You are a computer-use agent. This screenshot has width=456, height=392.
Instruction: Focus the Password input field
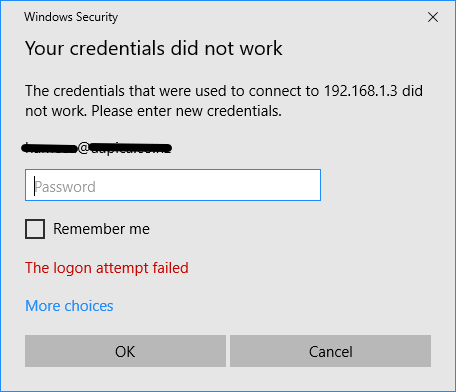click(173, 185)
